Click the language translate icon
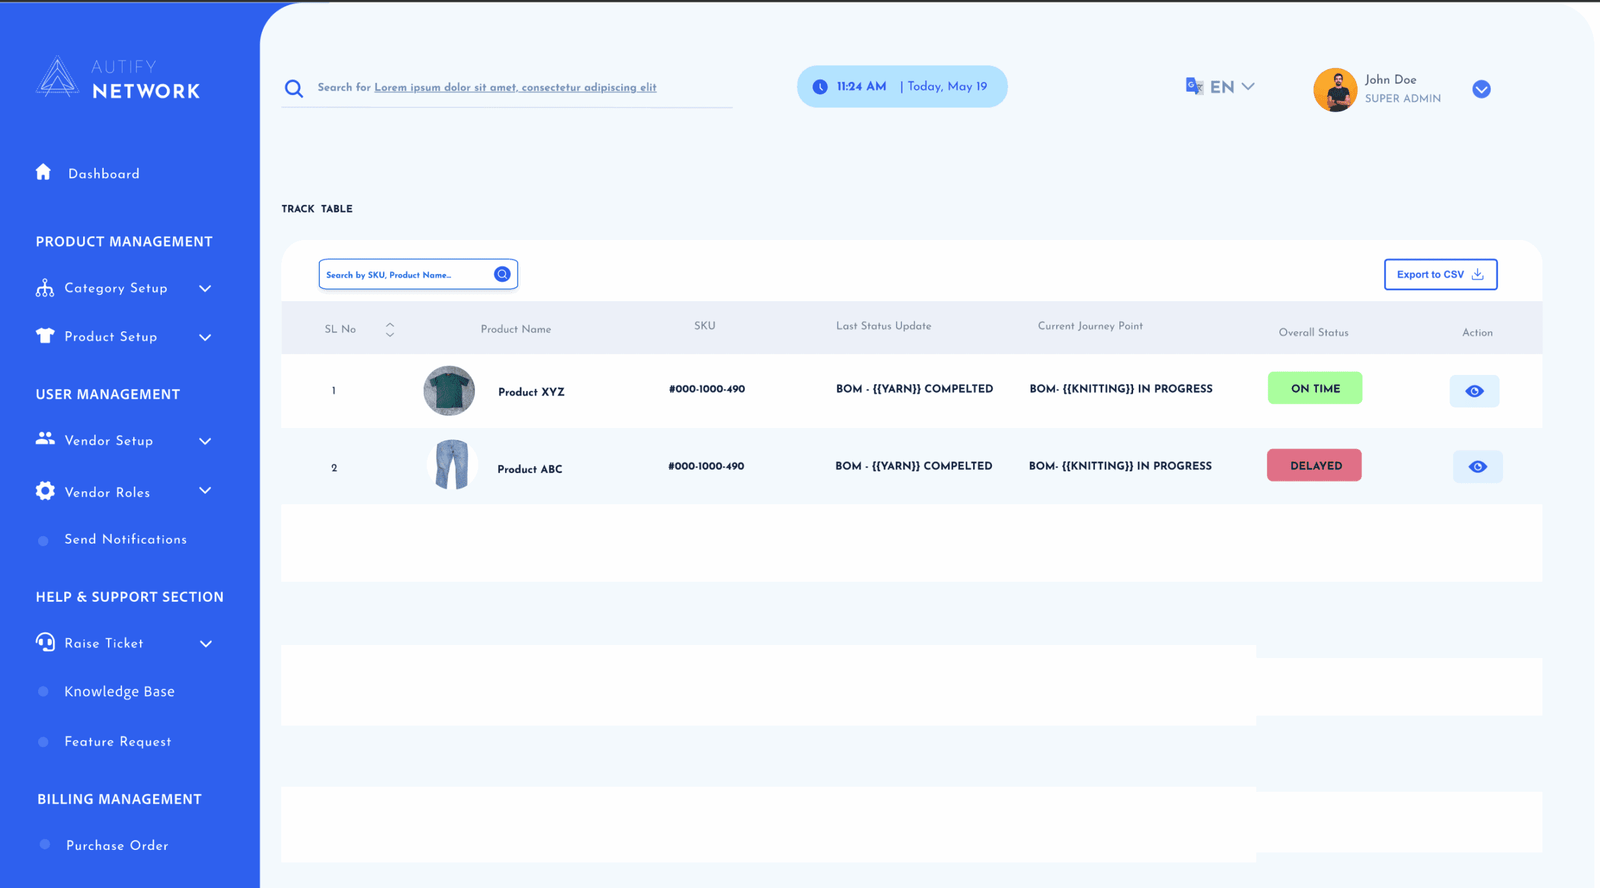This screenshot has height=888, width=1600. tap(1194, 86)
